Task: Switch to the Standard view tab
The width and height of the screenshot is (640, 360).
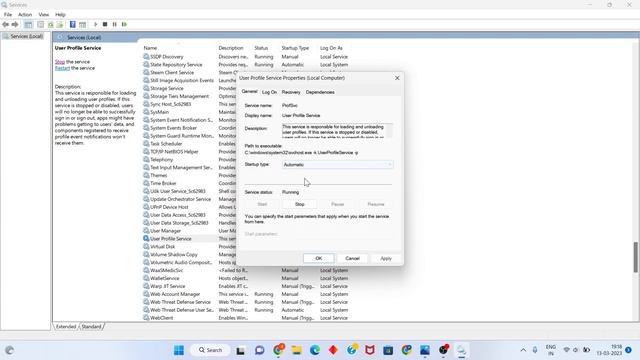Action: (x=91, y=327)
